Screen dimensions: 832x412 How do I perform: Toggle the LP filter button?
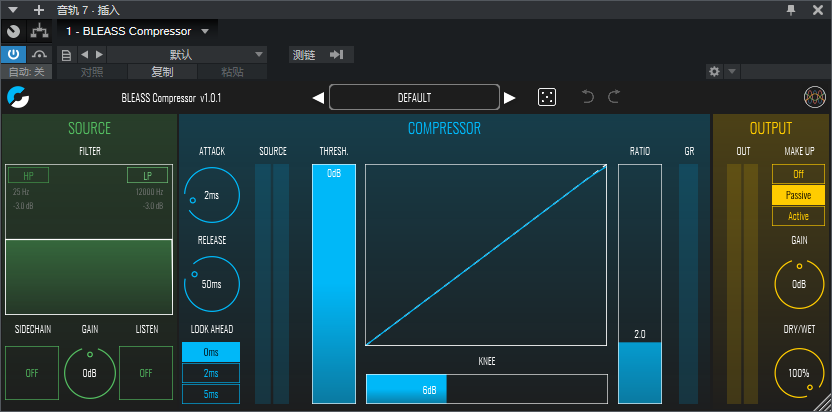(148, 175)
